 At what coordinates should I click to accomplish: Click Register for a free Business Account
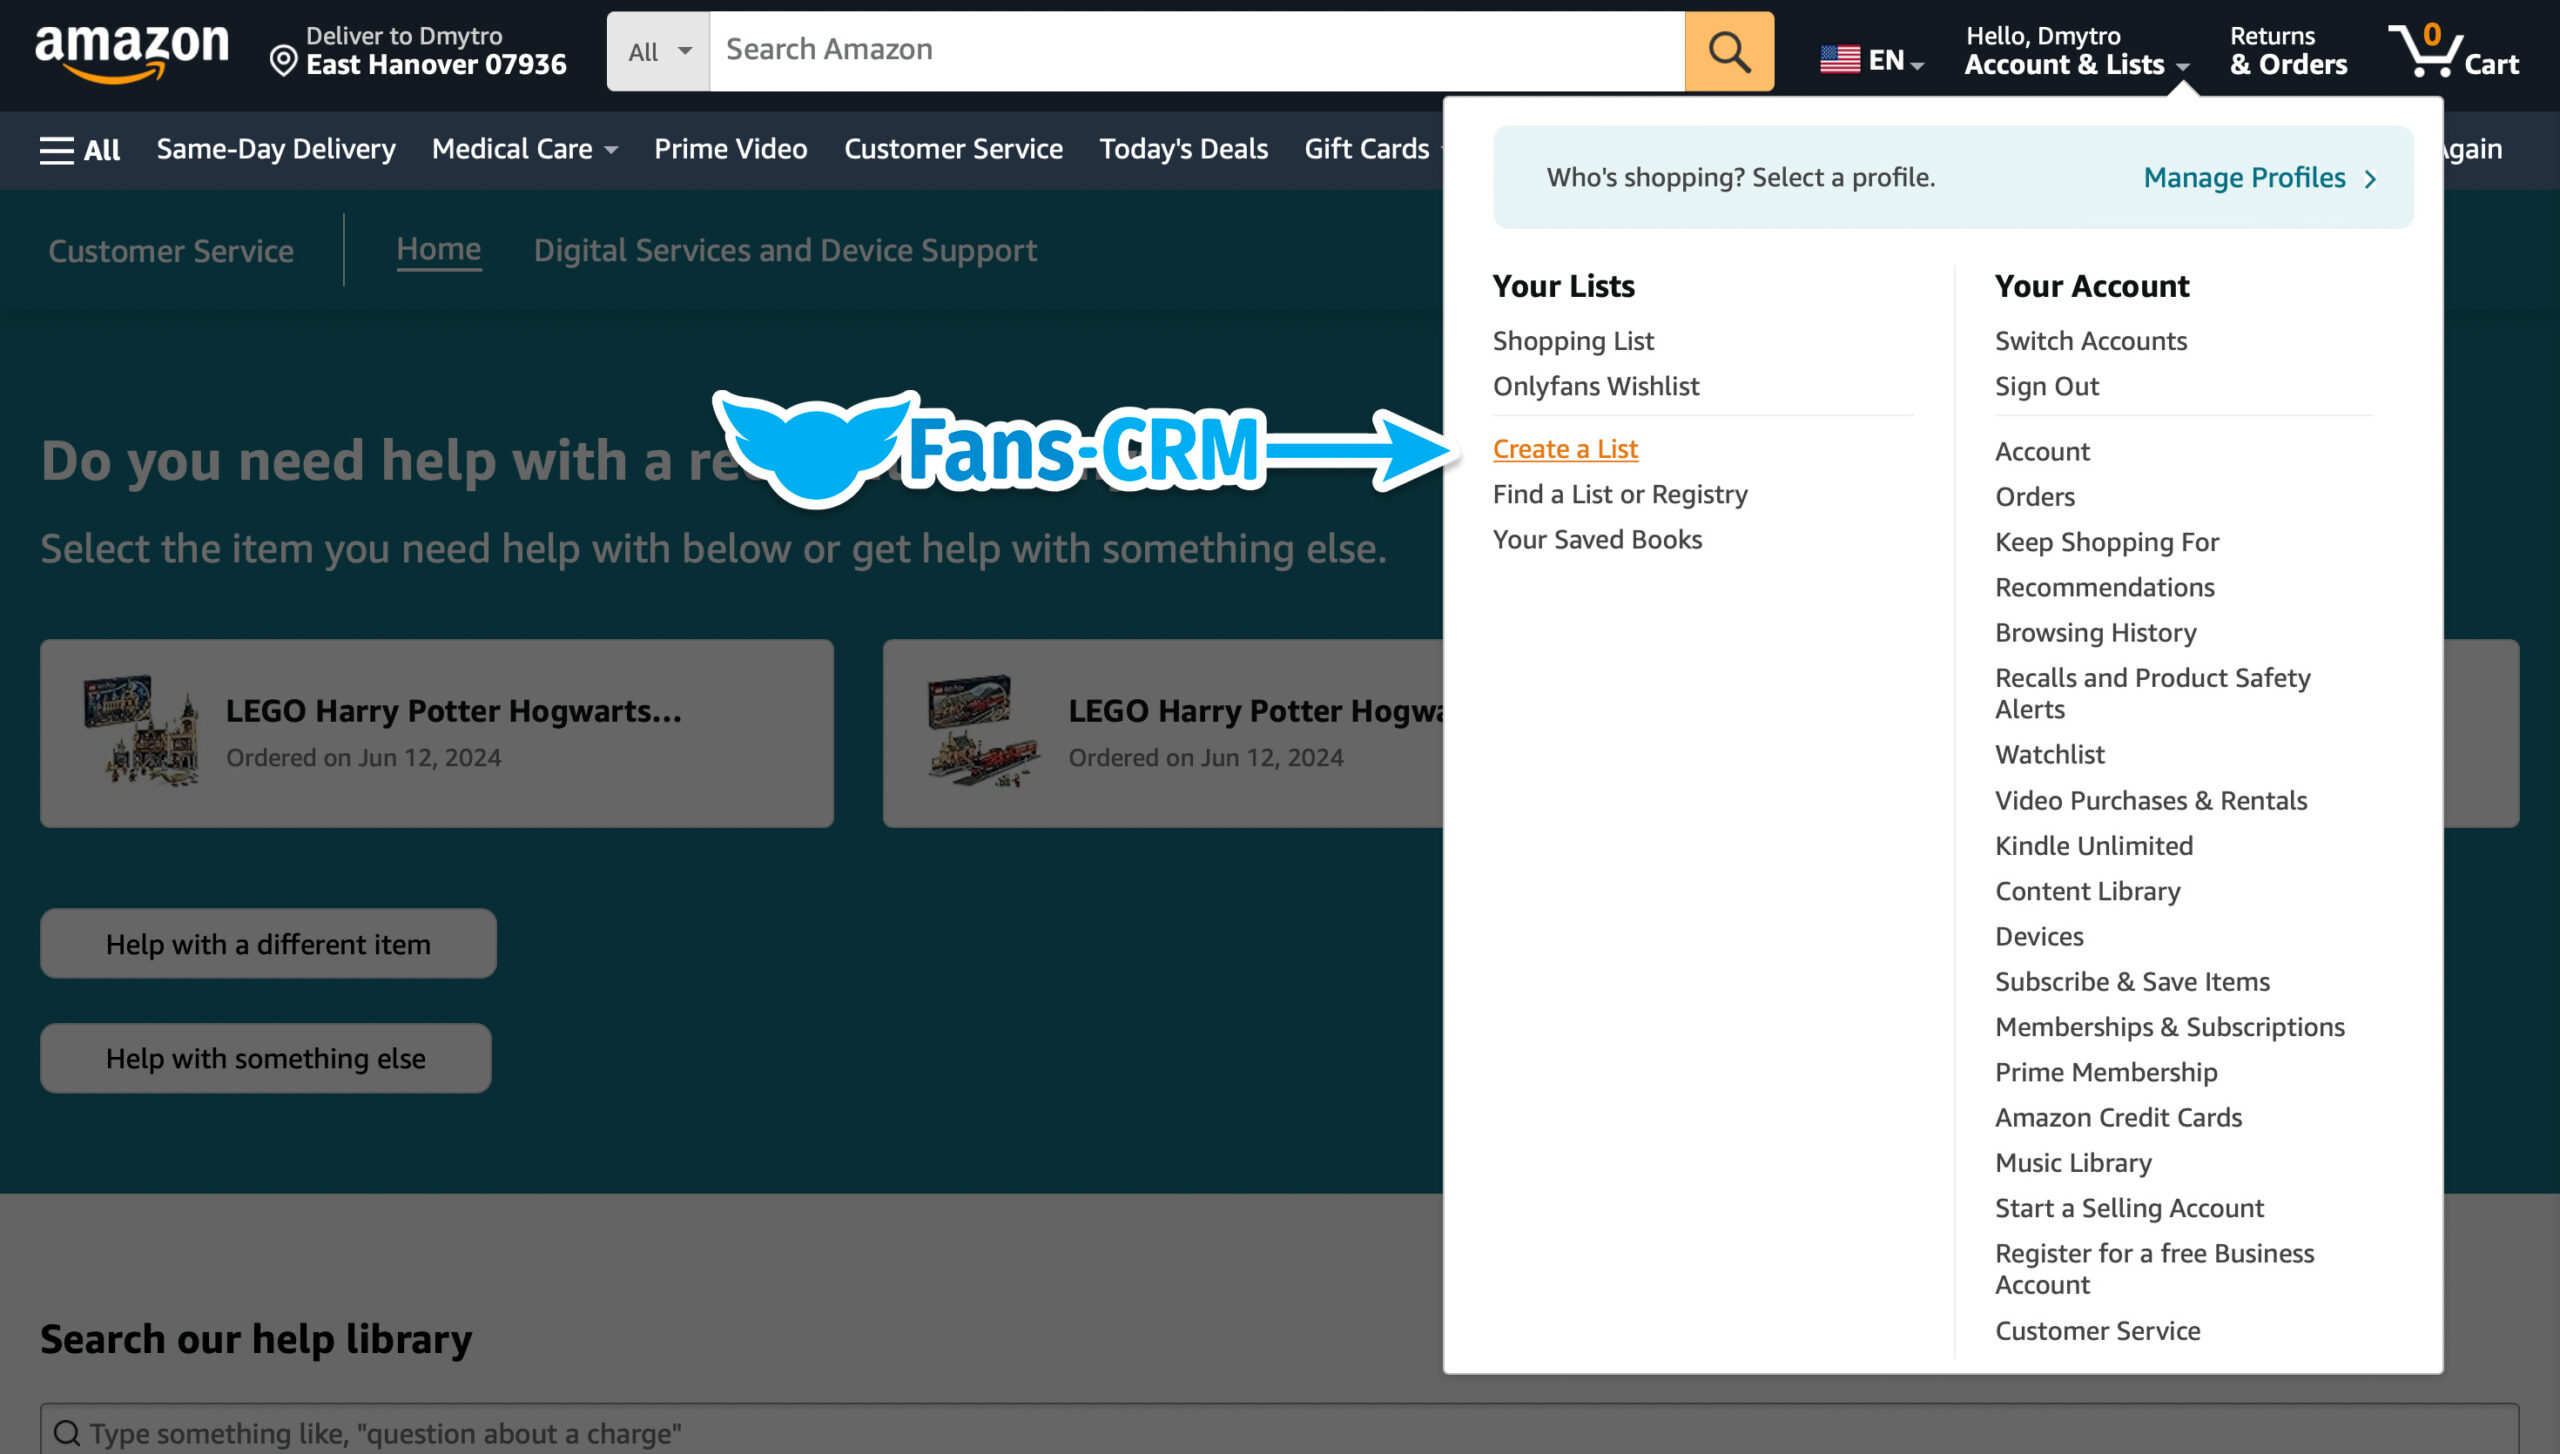tap(2154, 1269)
